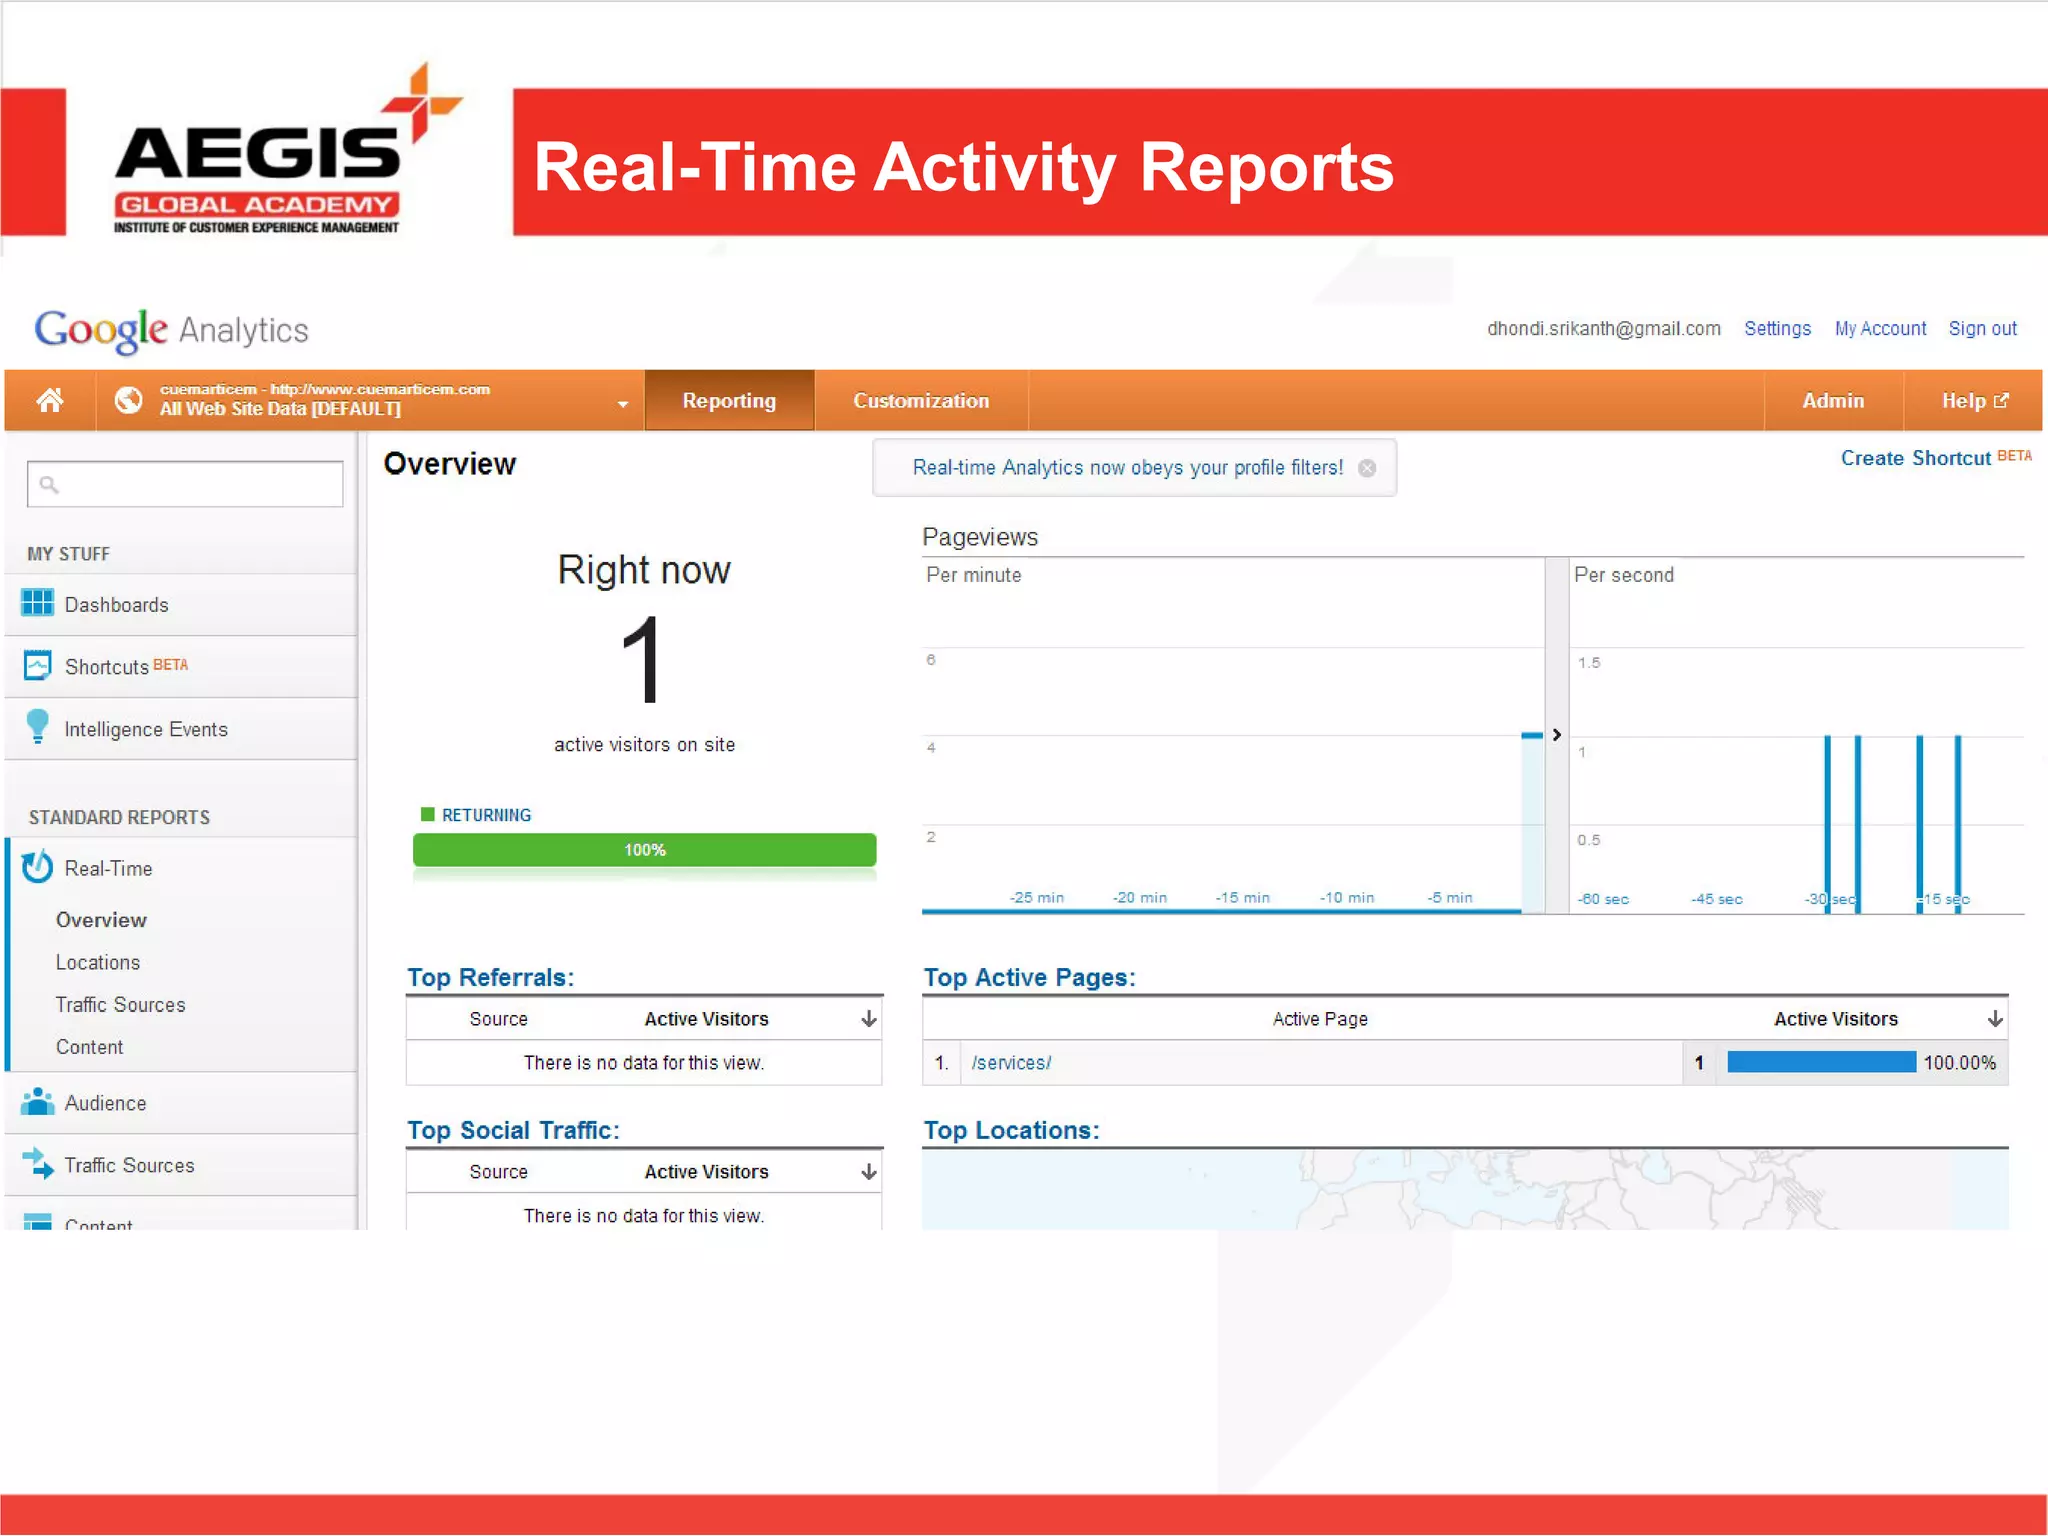Switch to the Reporting tab
Screen dimensions: 2048x1536
tap(729, 401)
